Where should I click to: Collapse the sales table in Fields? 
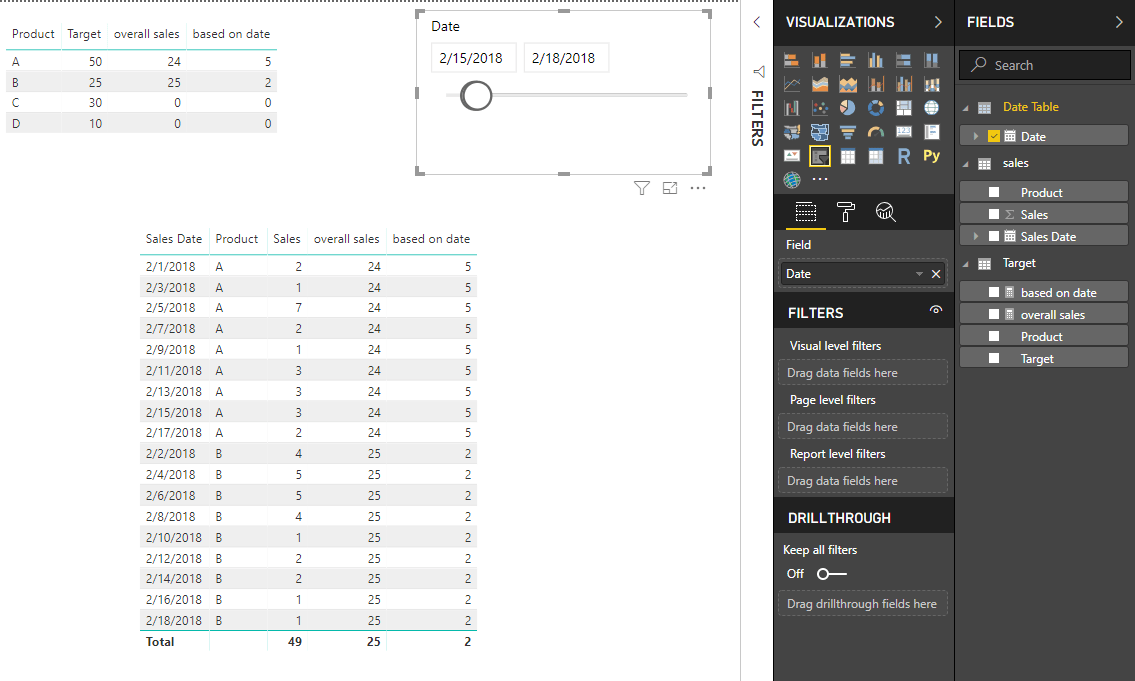(x=966, y=164)
